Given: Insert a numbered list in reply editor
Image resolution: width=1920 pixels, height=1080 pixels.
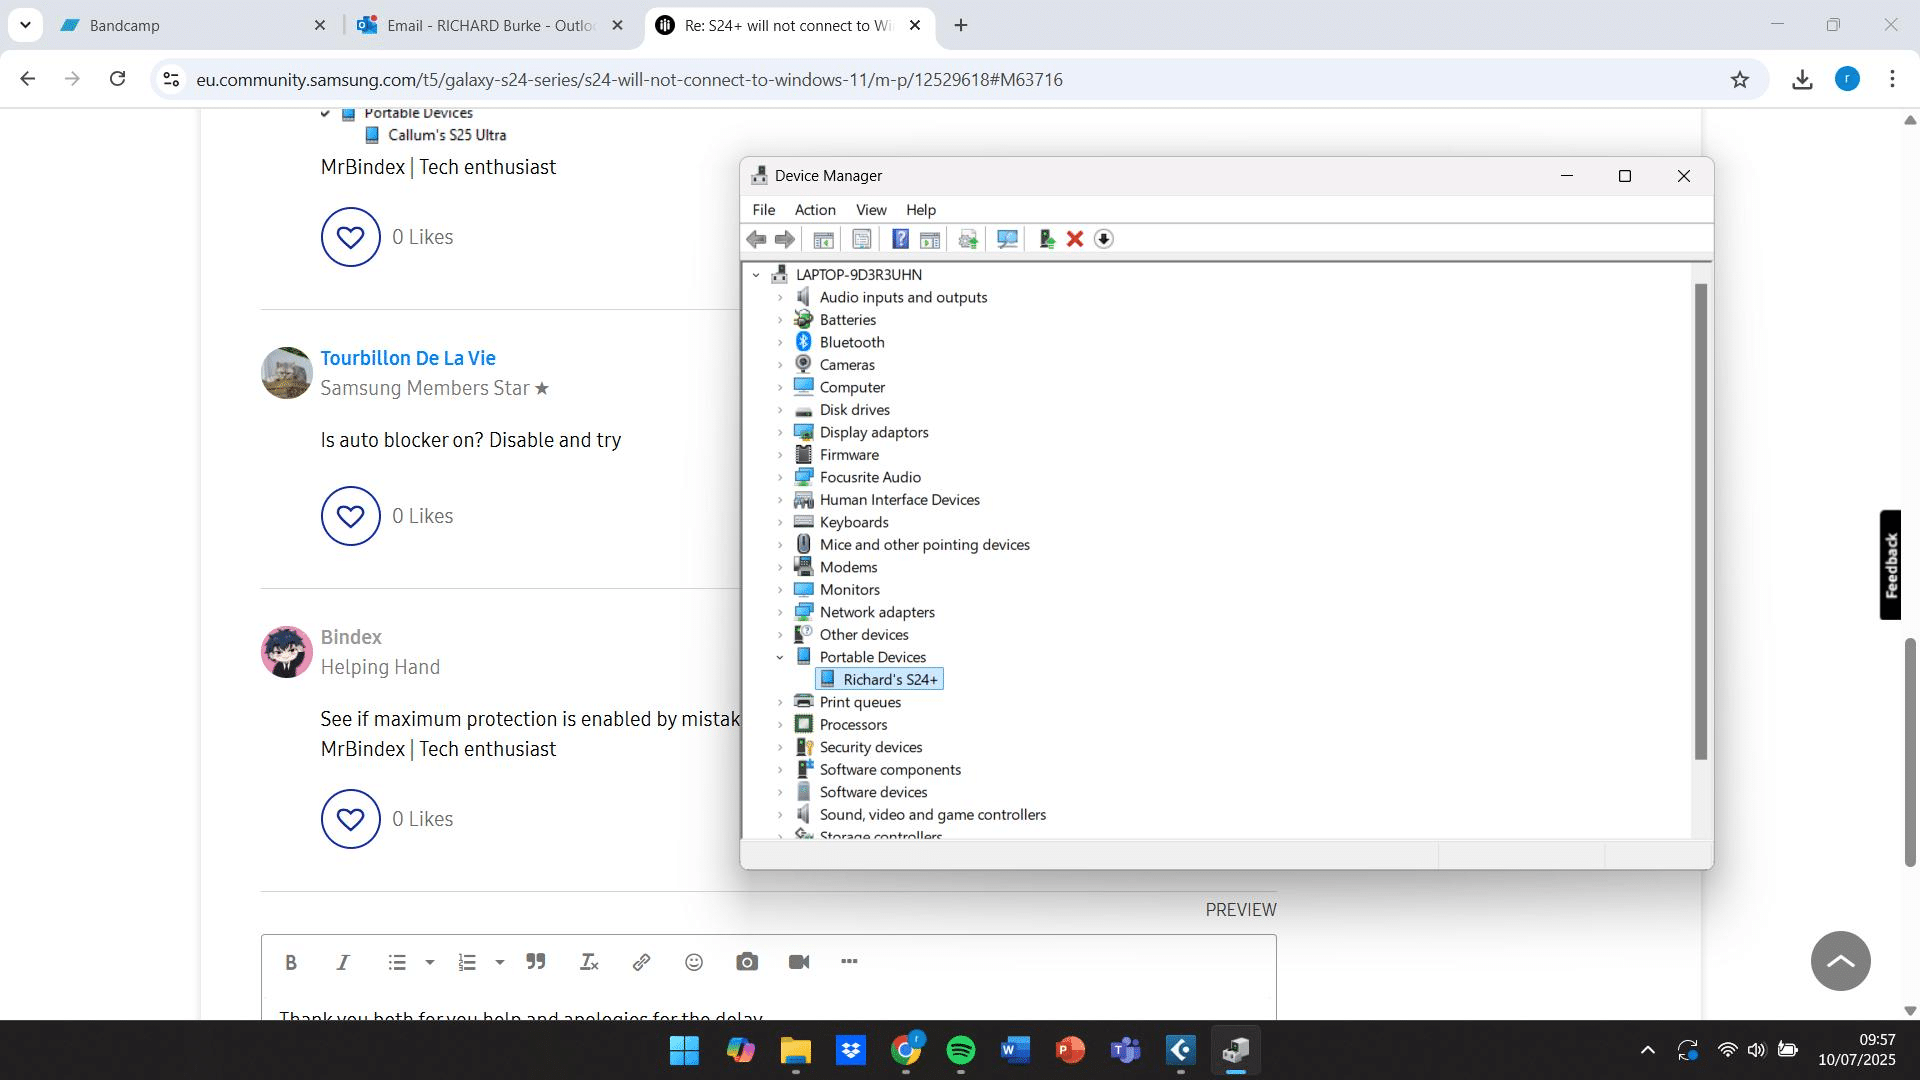Looking at the screenshot, I should 467,962.
